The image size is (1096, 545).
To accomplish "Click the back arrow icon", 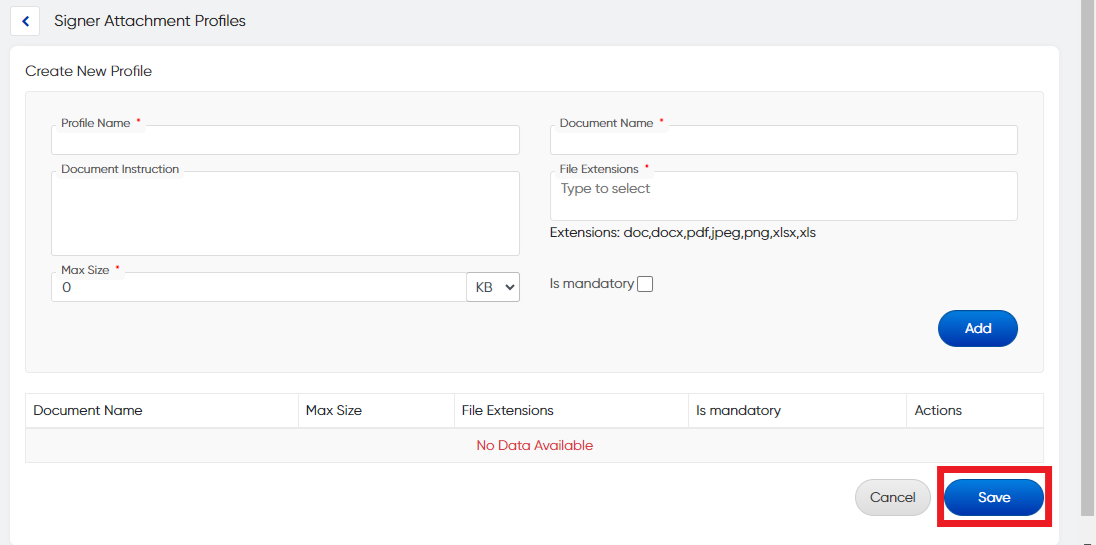I will 25,21.
